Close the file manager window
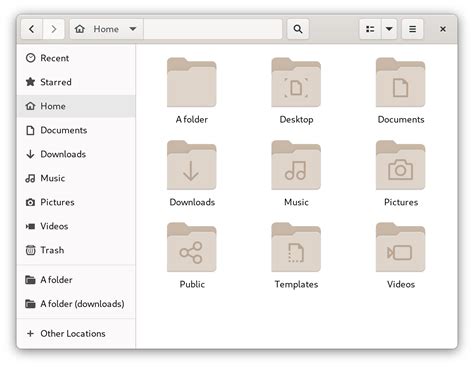 [x=443, y=29]
